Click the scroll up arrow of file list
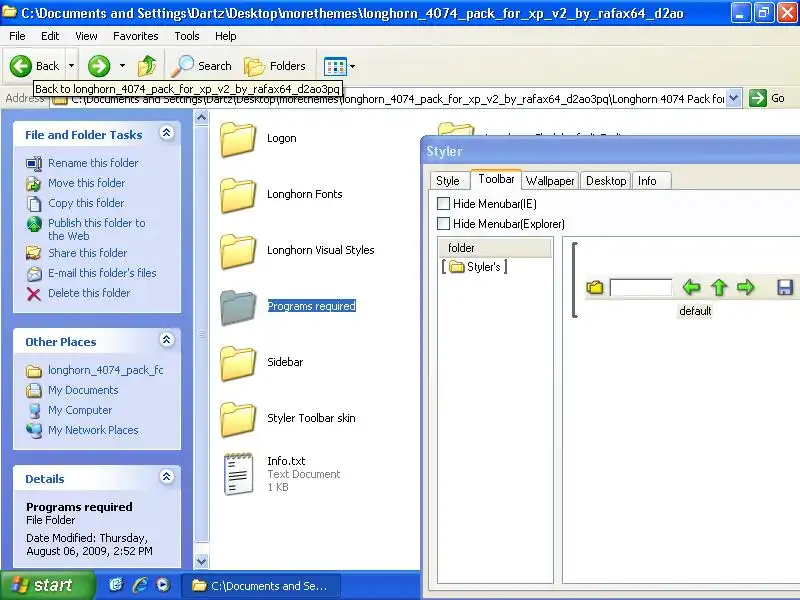This screenshot has width=800, height=600. (x=202, y=118)
